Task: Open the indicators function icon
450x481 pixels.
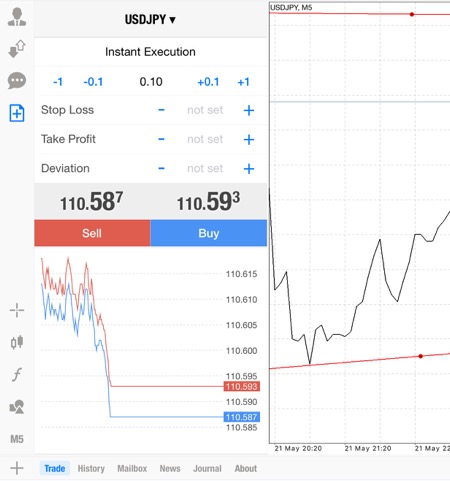Action: tap(17, 374)
